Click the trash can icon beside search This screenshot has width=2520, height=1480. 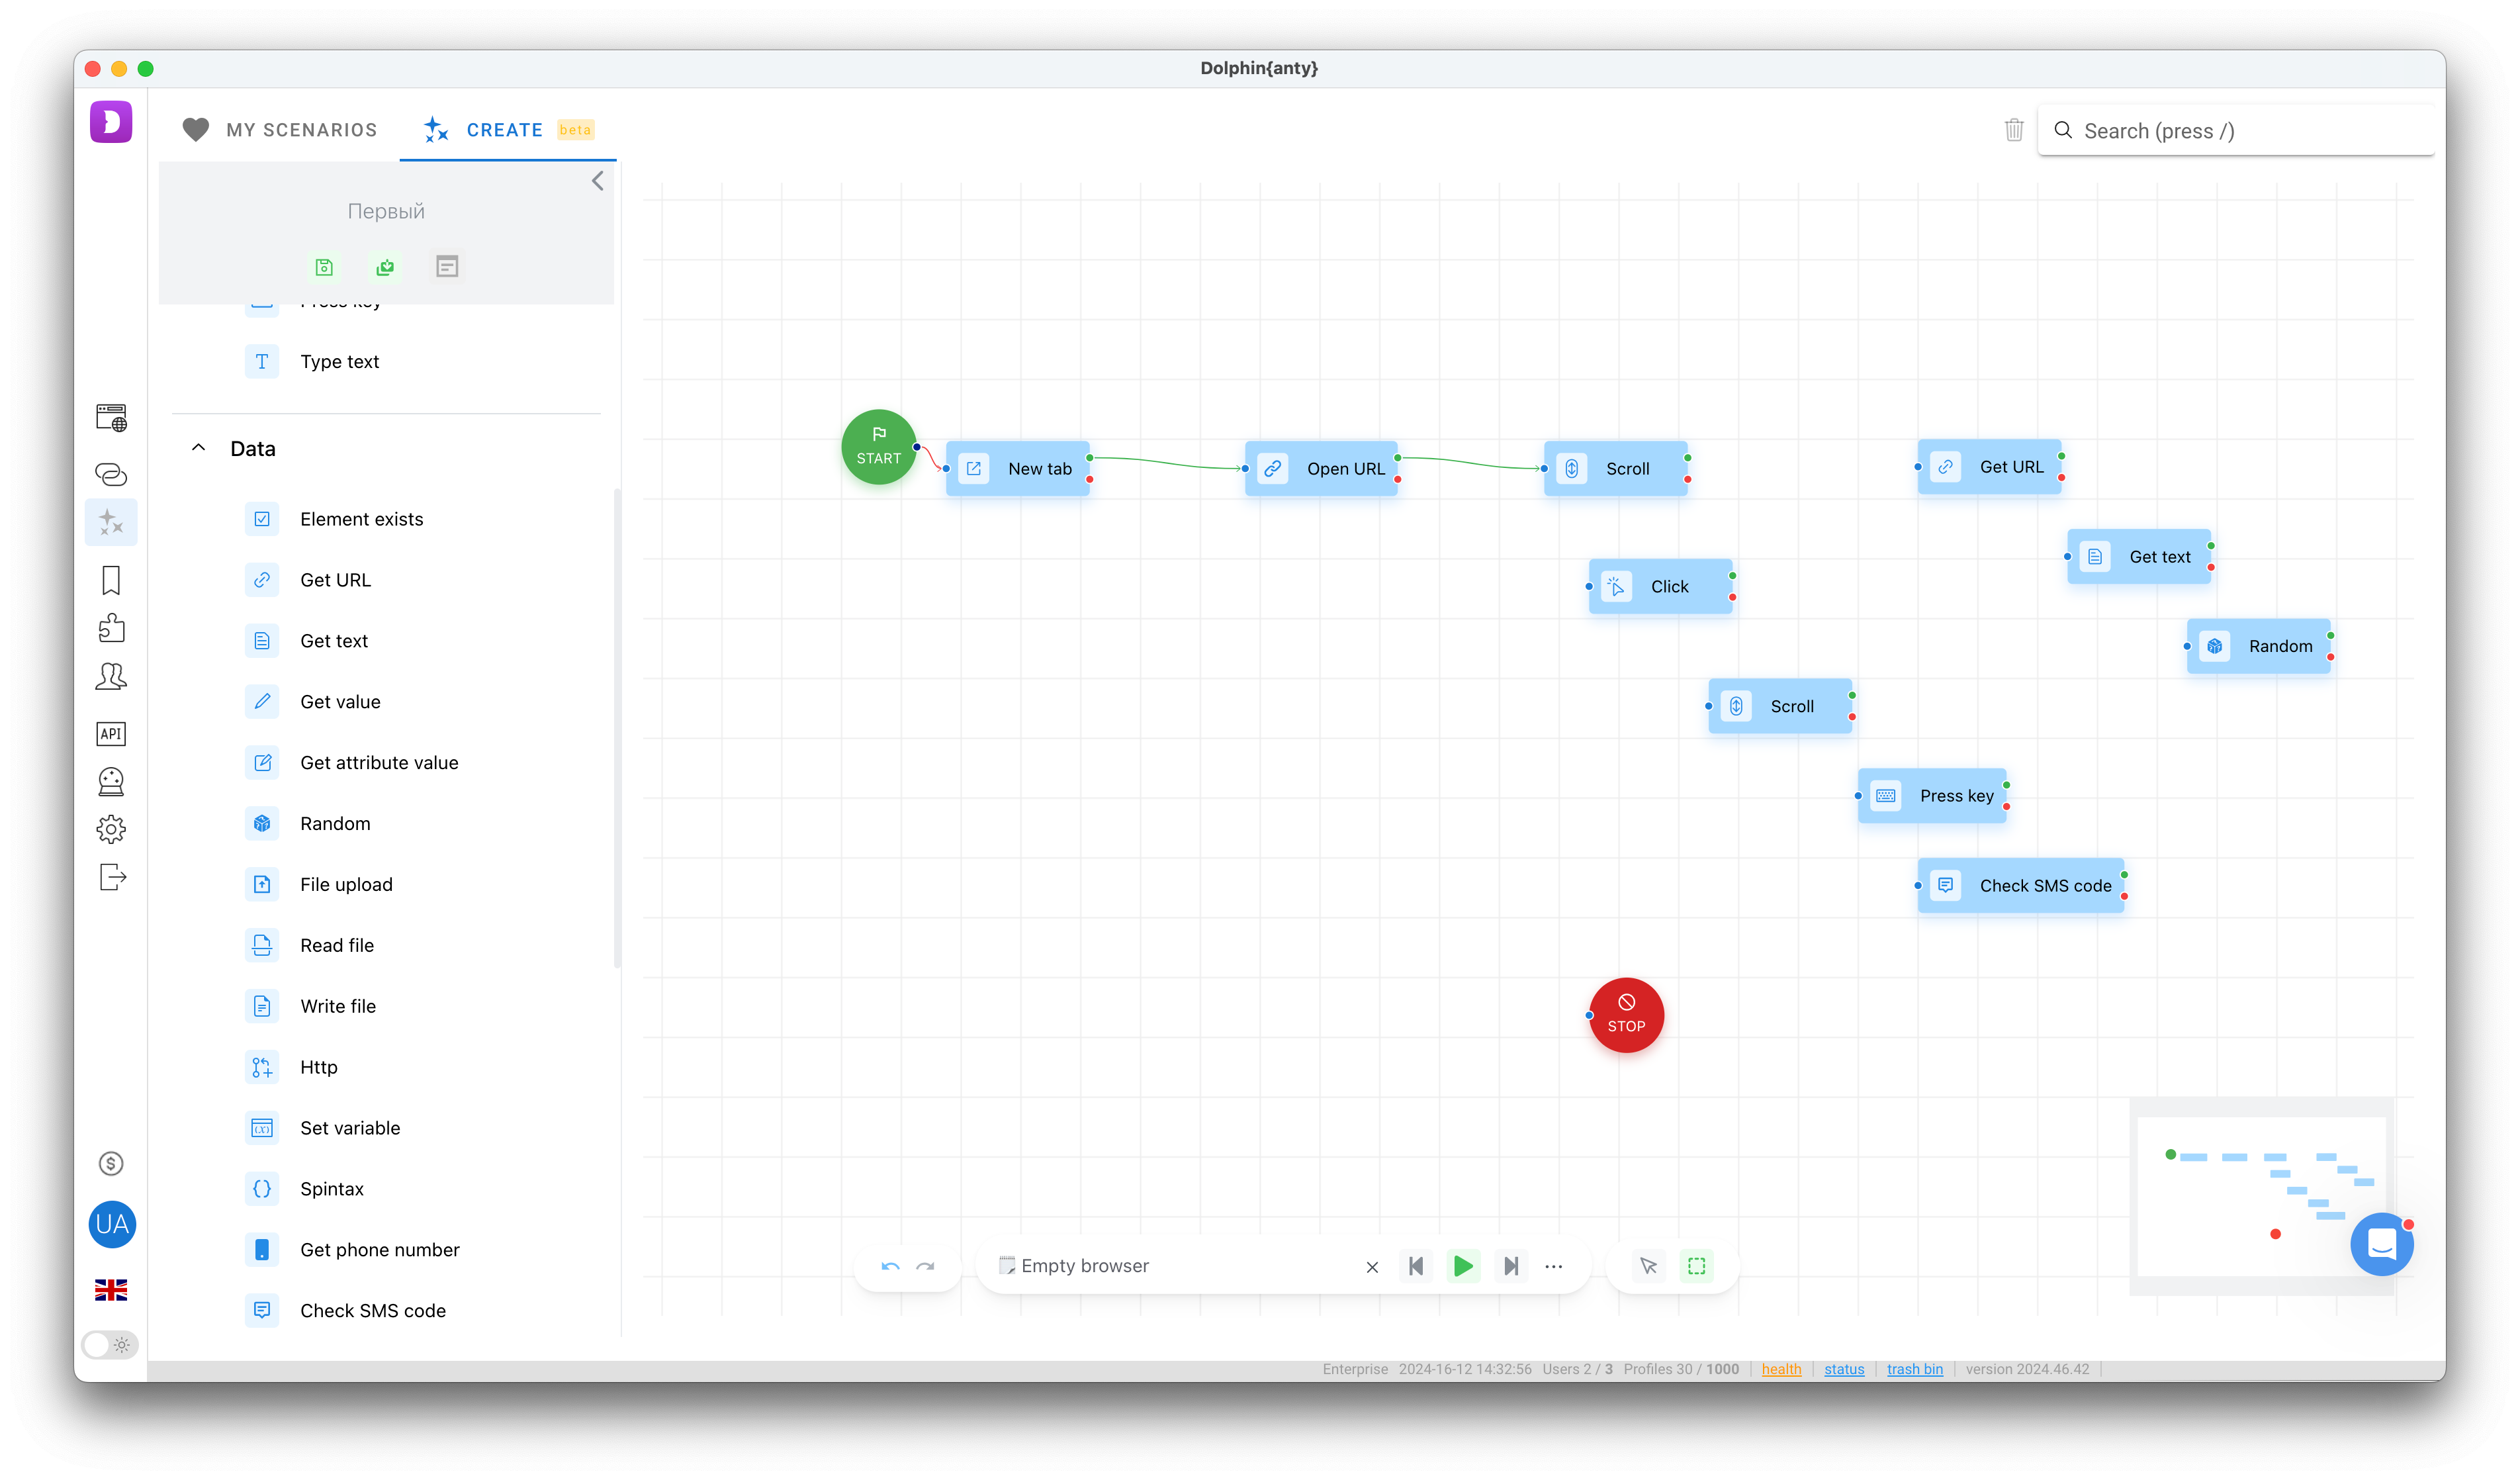(x=2014, y=129)
